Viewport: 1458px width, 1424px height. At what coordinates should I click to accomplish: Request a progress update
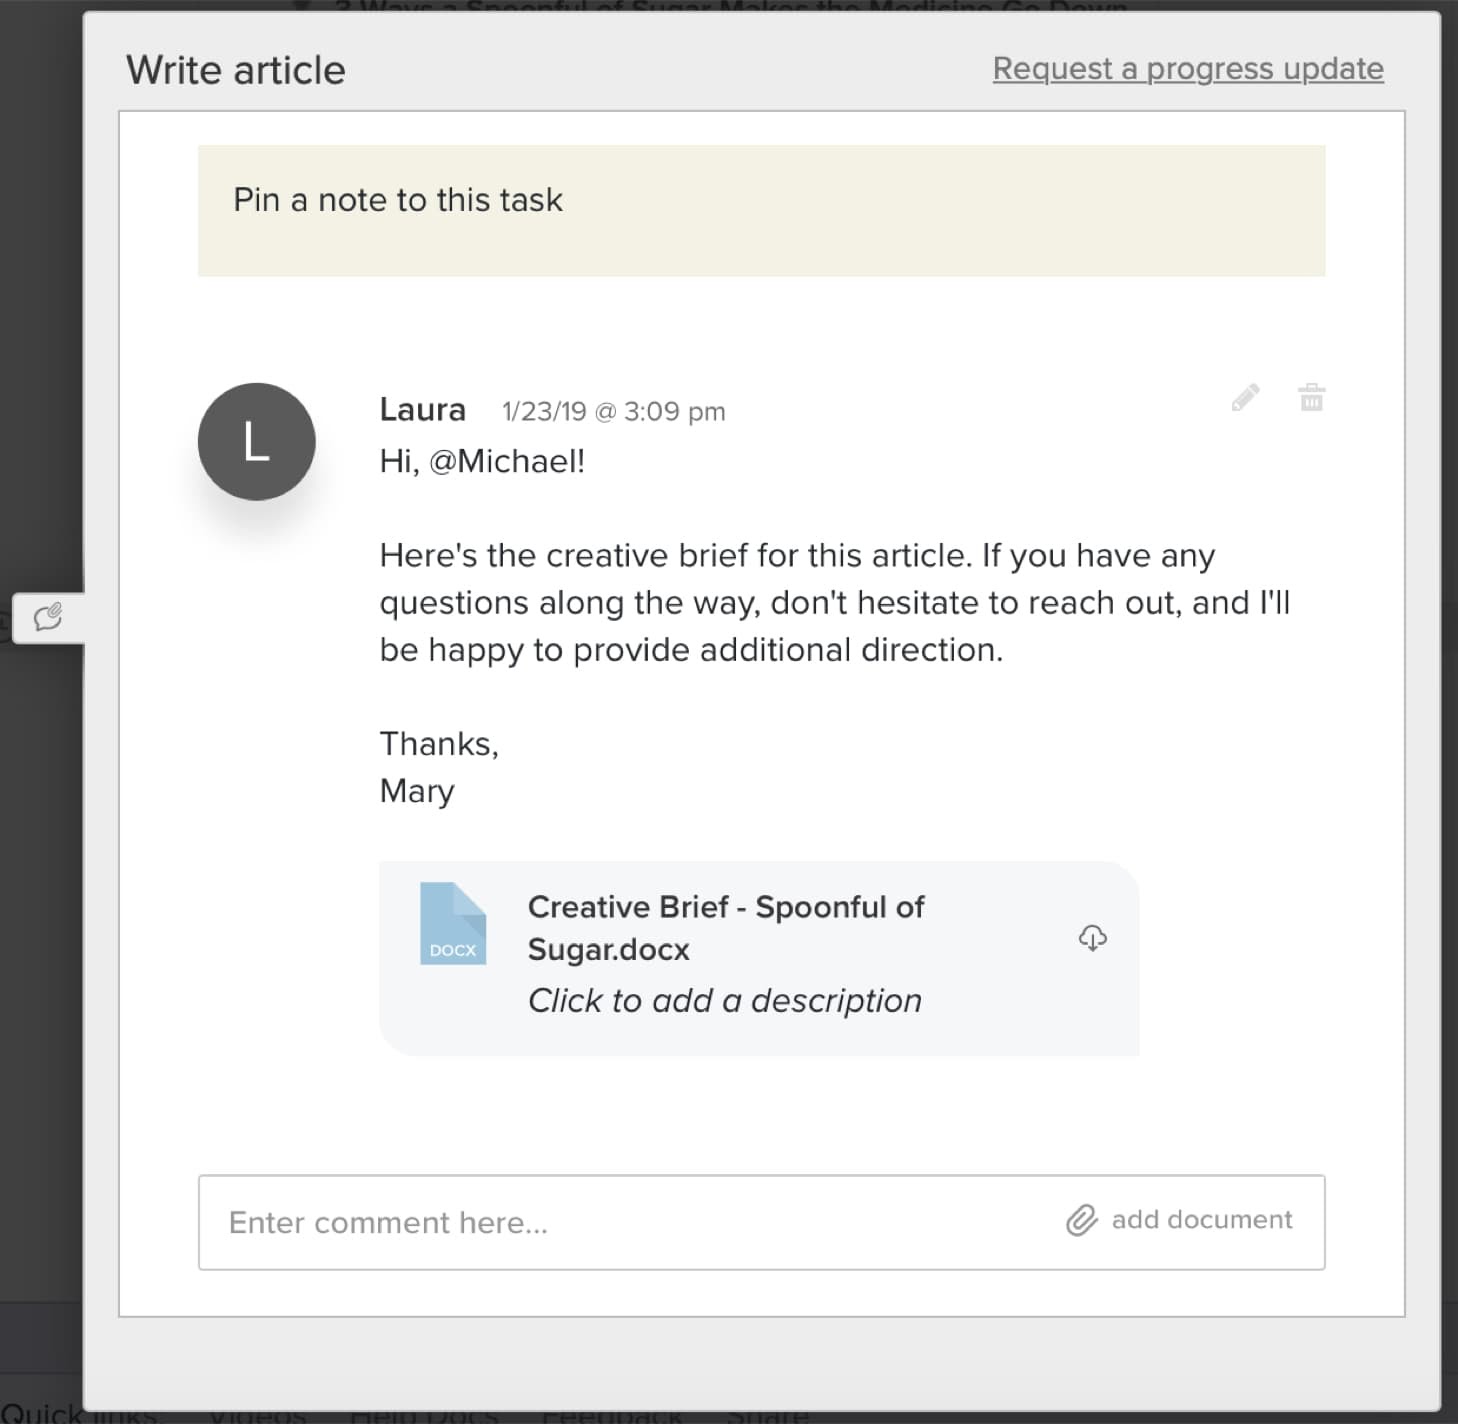(1187, 69)
